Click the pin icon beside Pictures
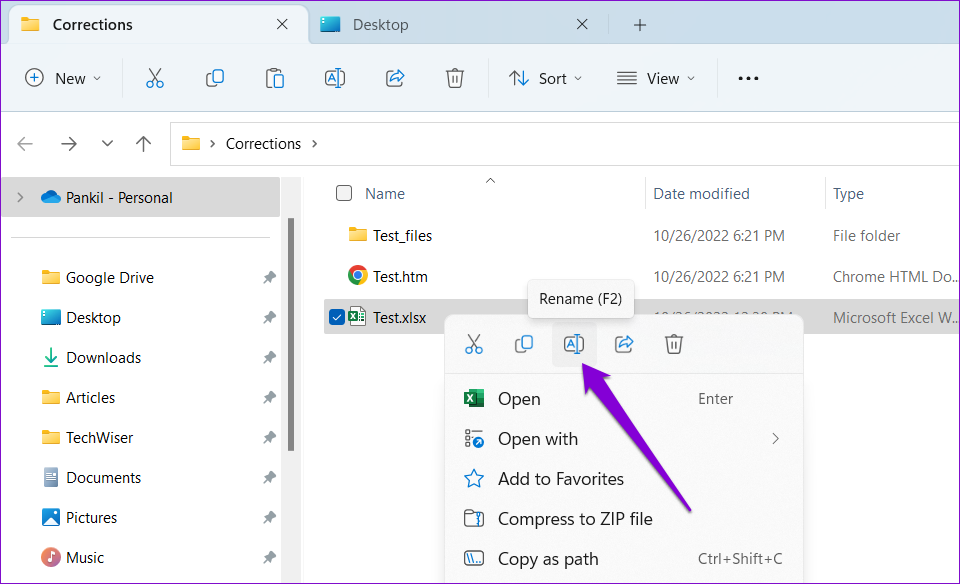The height and width of the screenshot is (584, 960). tap(269, 518)
